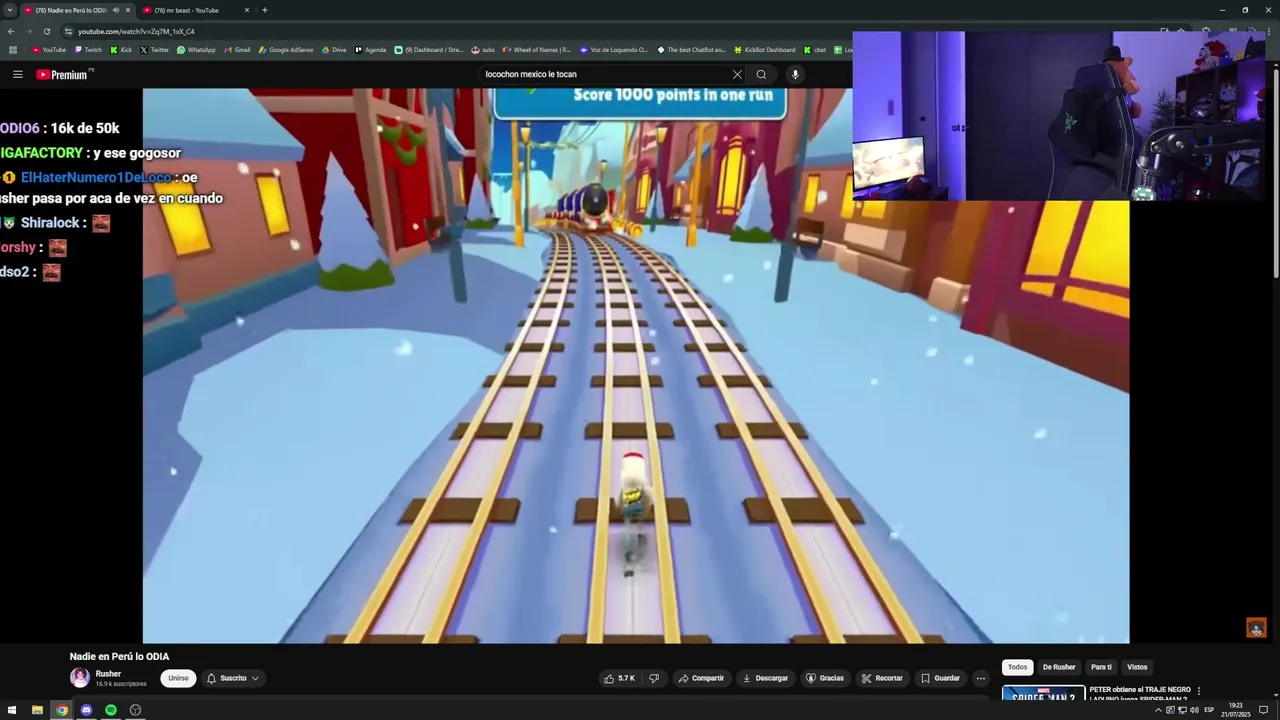Open the YouTube bookmark
The image size is (1280, 720).
pyautogui.click(x=48, y=49)
